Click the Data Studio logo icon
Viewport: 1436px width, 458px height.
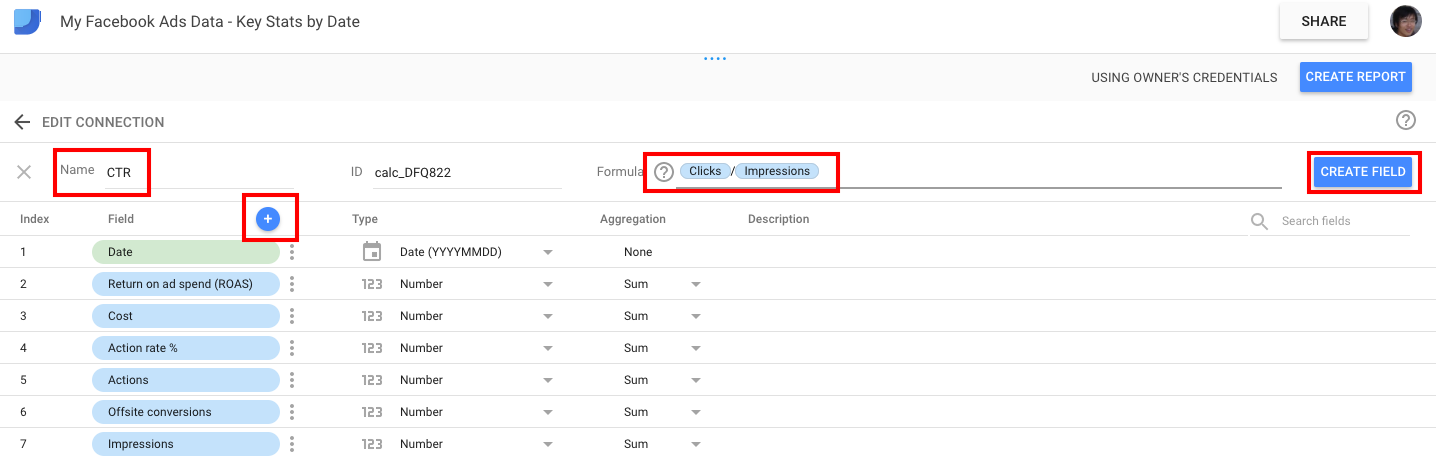click(x=27, y=21)
